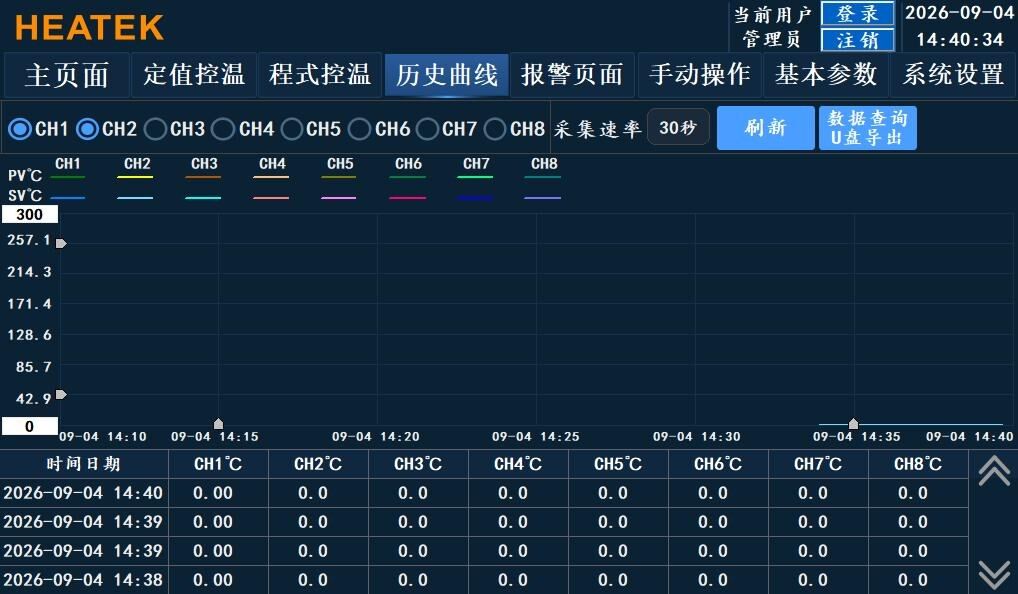Click the 登录 login button
The width and height of the screenshot is (1018, 594).
coord(858,14)
